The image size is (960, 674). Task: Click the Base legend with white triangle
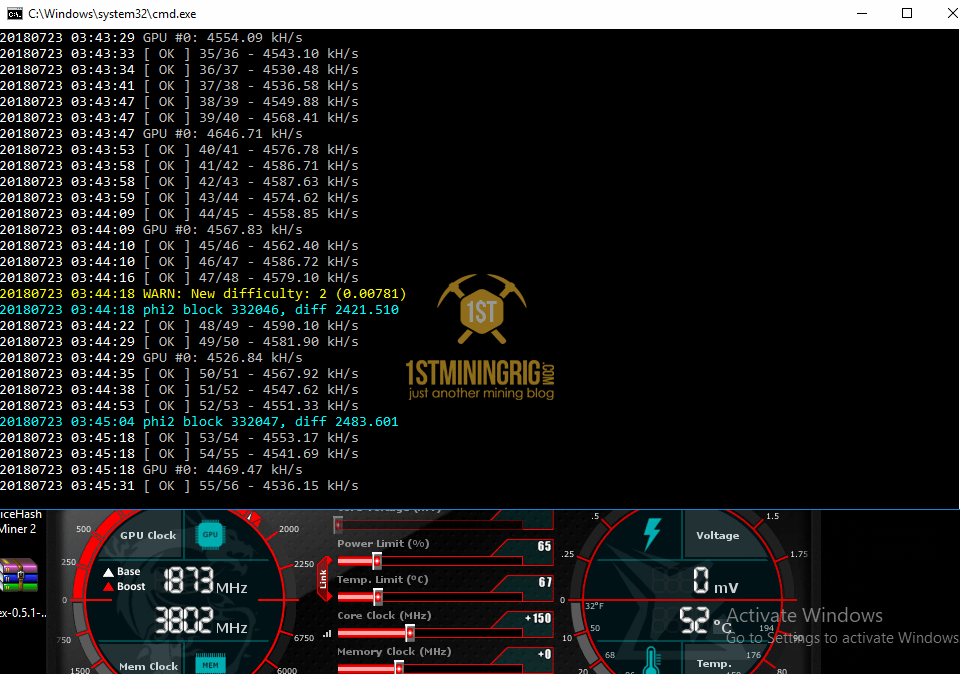point(122,571)
